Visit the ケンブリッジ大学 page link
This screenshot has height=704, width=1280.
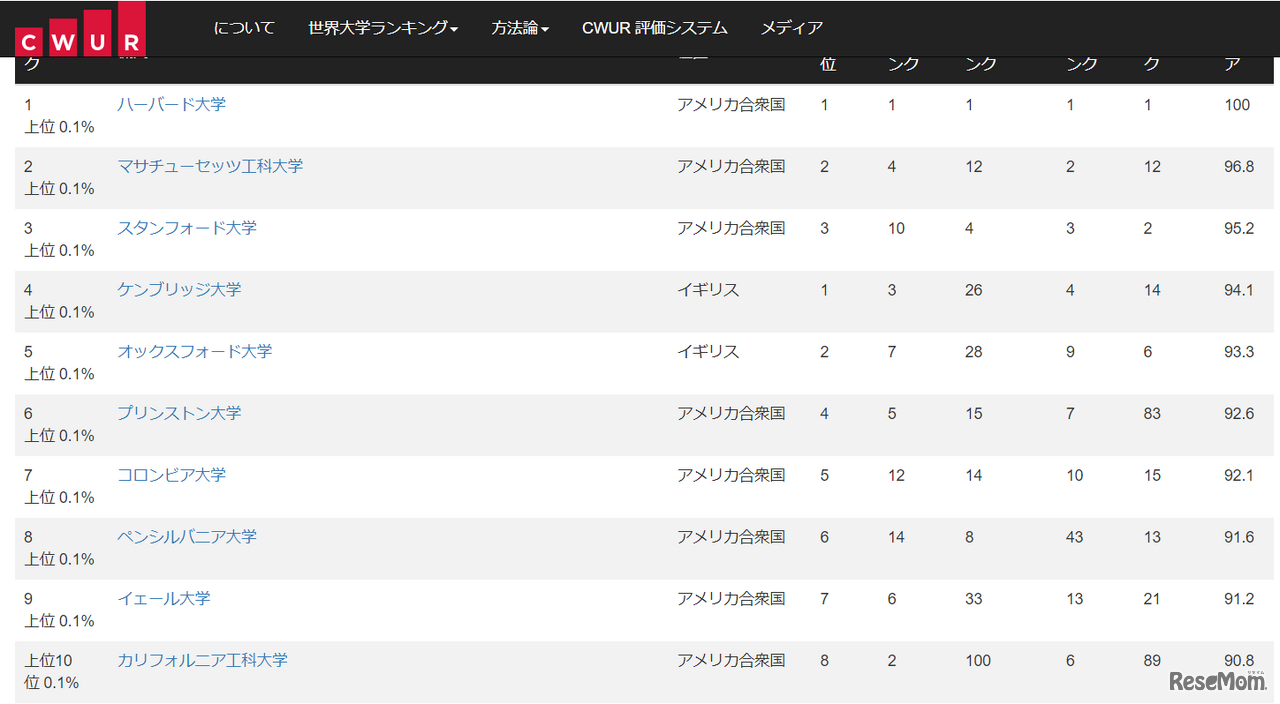coord(179,290)
